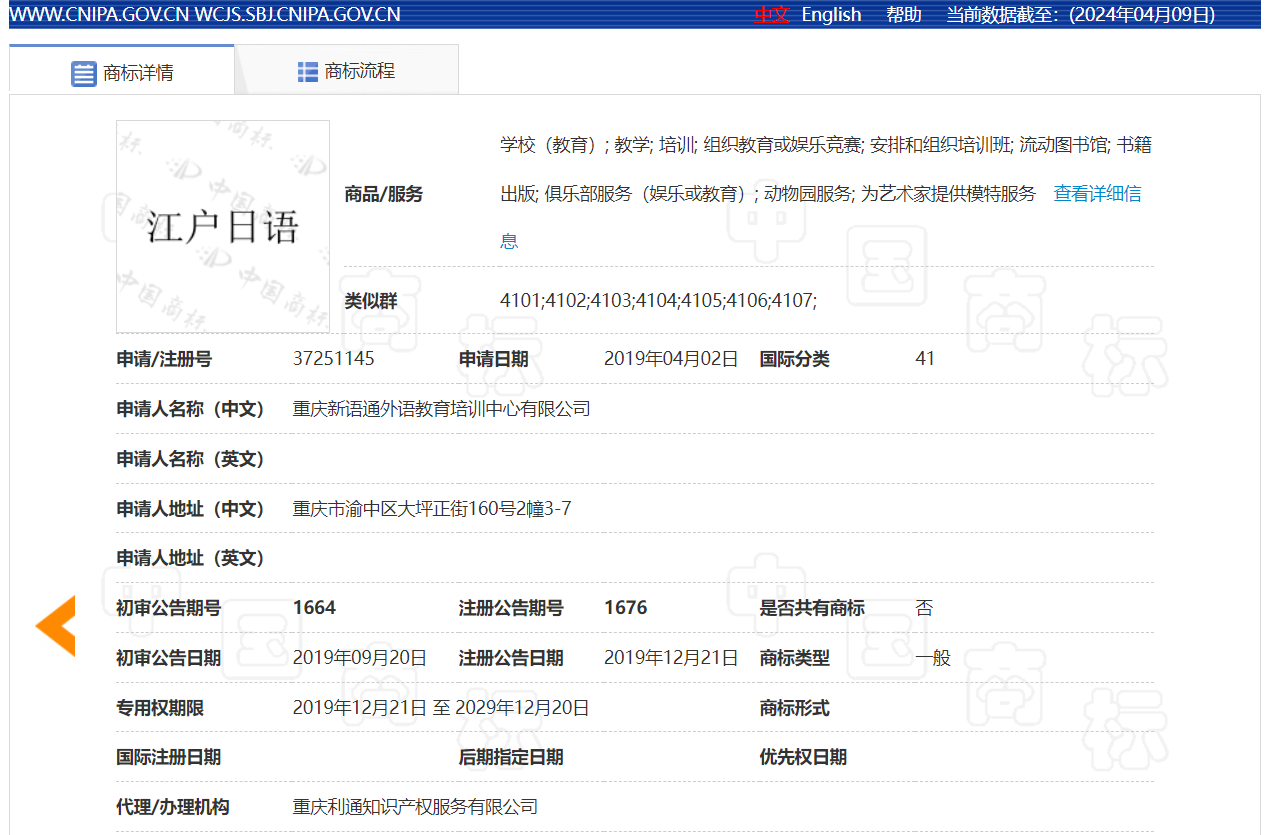Click the 商标形式 label

pos(795,708)
